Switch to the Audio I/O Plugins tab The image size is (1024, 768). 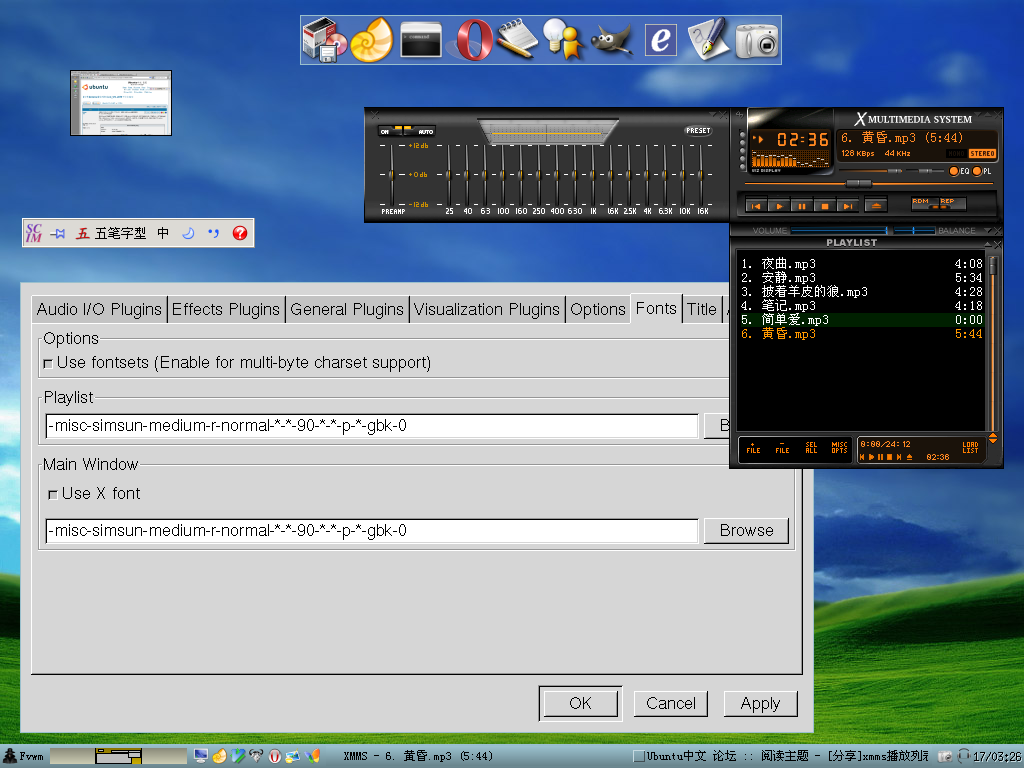click(x=99, y=310)
